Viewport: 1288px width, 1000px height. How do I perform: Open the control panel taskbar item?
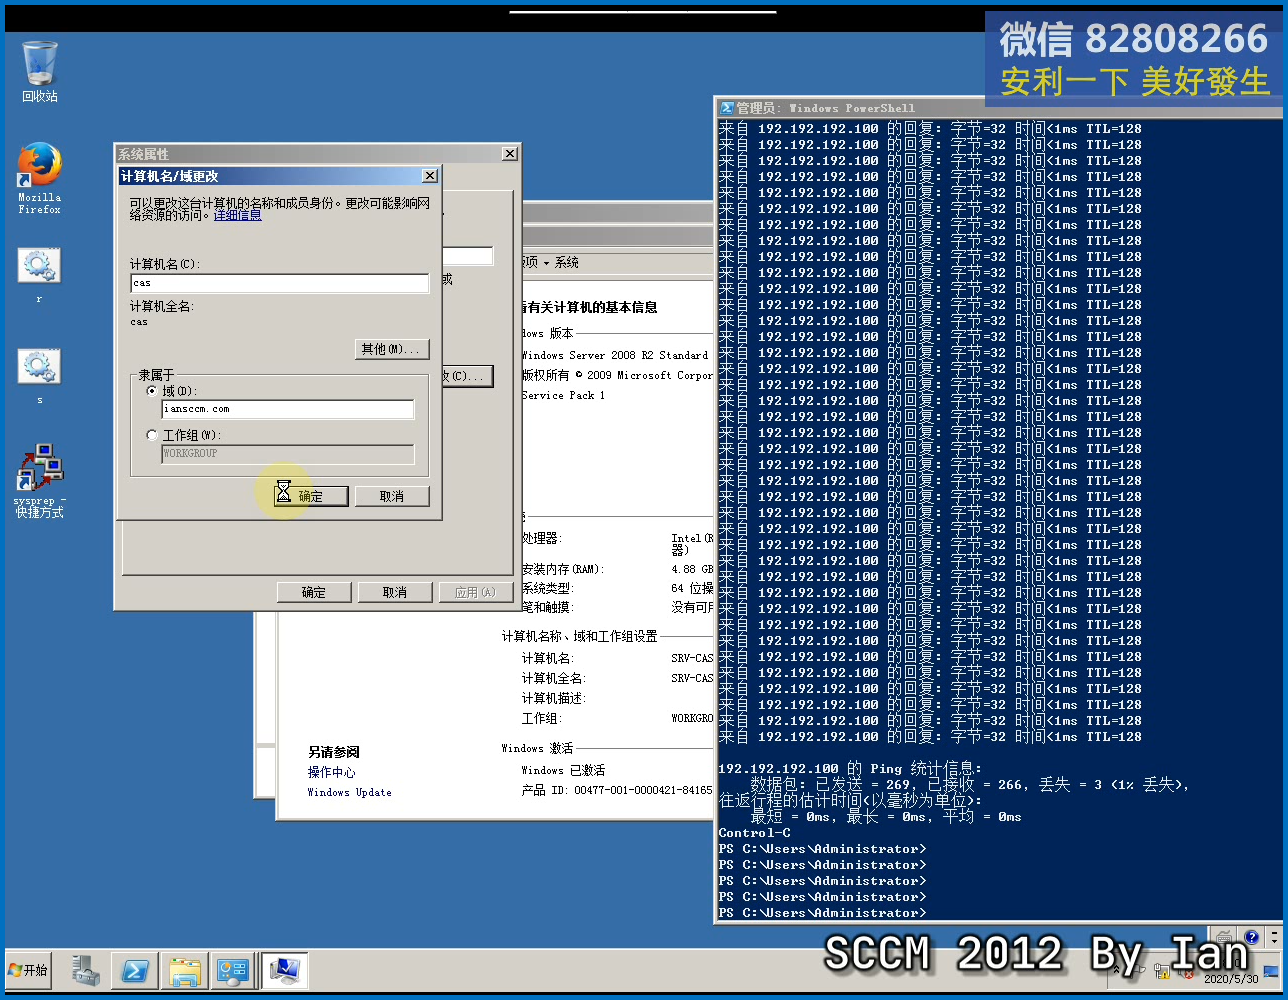[x=234, y=970]
